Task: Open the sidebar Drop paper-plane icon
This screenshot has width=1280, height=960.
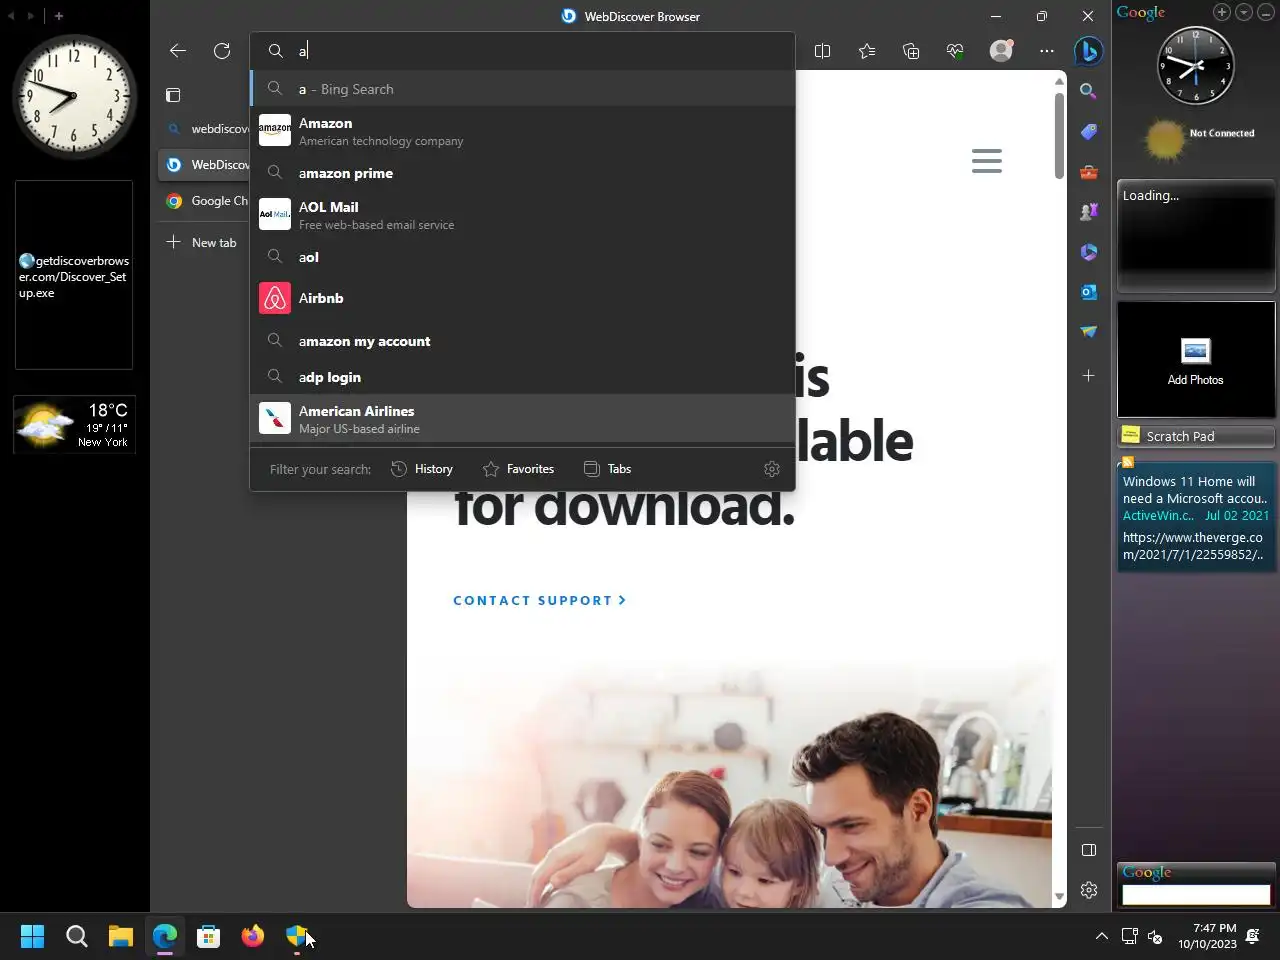Action: pos(1089,332)
